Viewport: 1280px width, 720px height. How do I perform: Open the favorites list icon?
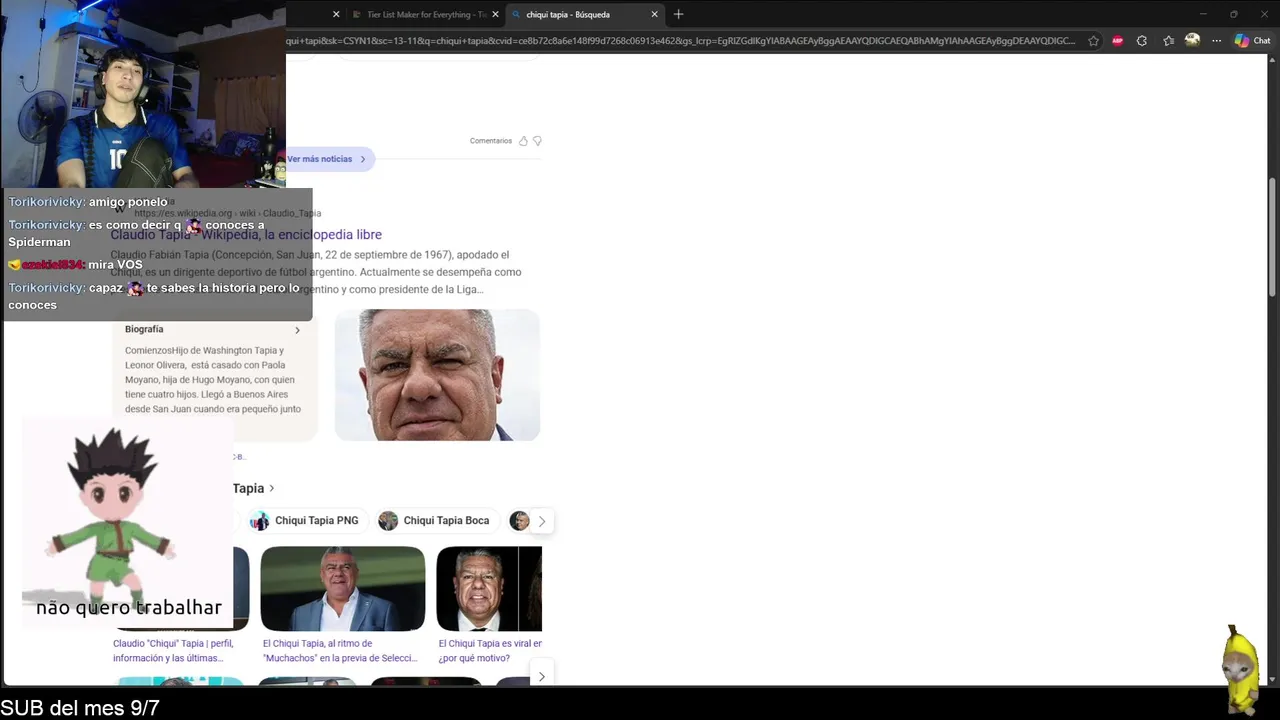(1168, 41)
